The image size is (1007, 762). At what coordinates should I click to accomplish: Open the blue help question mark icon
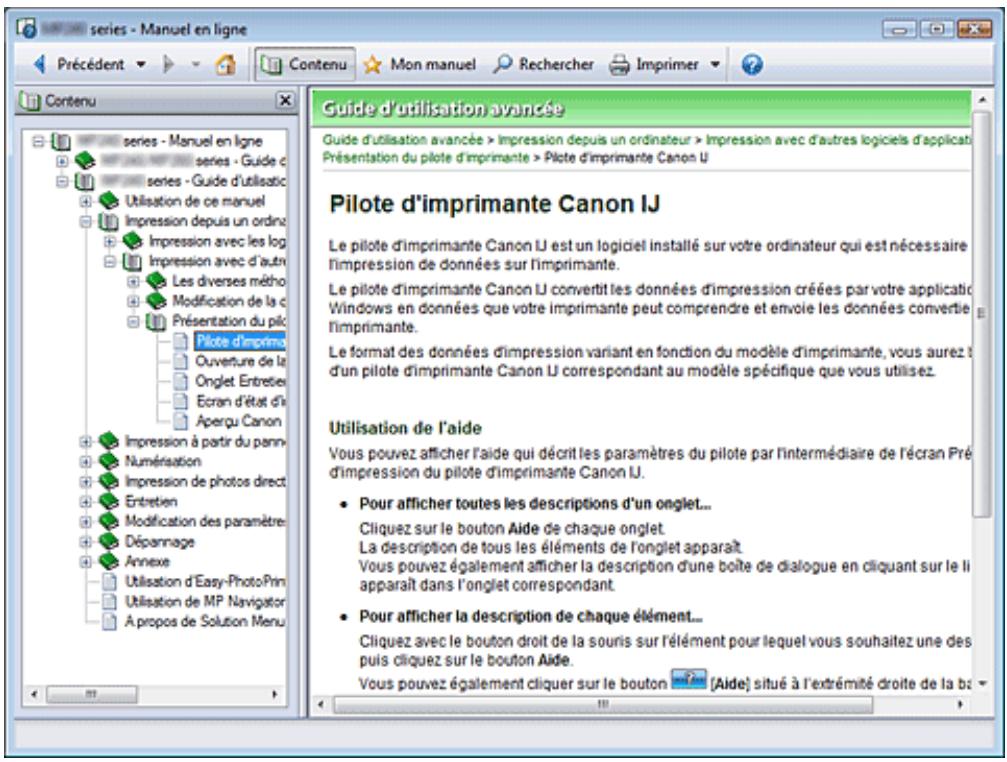752,64
